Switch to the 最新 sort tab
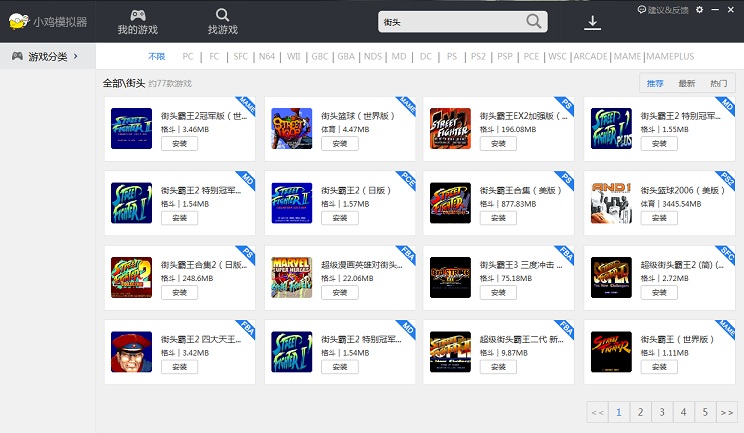The height and width of the screenshot is (433, 744). tap(687, 83)
